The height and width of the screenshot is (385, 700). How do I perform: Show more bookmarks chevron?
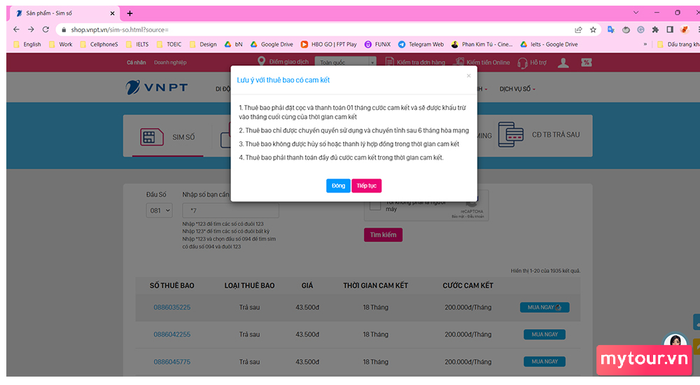click(645, 44)
